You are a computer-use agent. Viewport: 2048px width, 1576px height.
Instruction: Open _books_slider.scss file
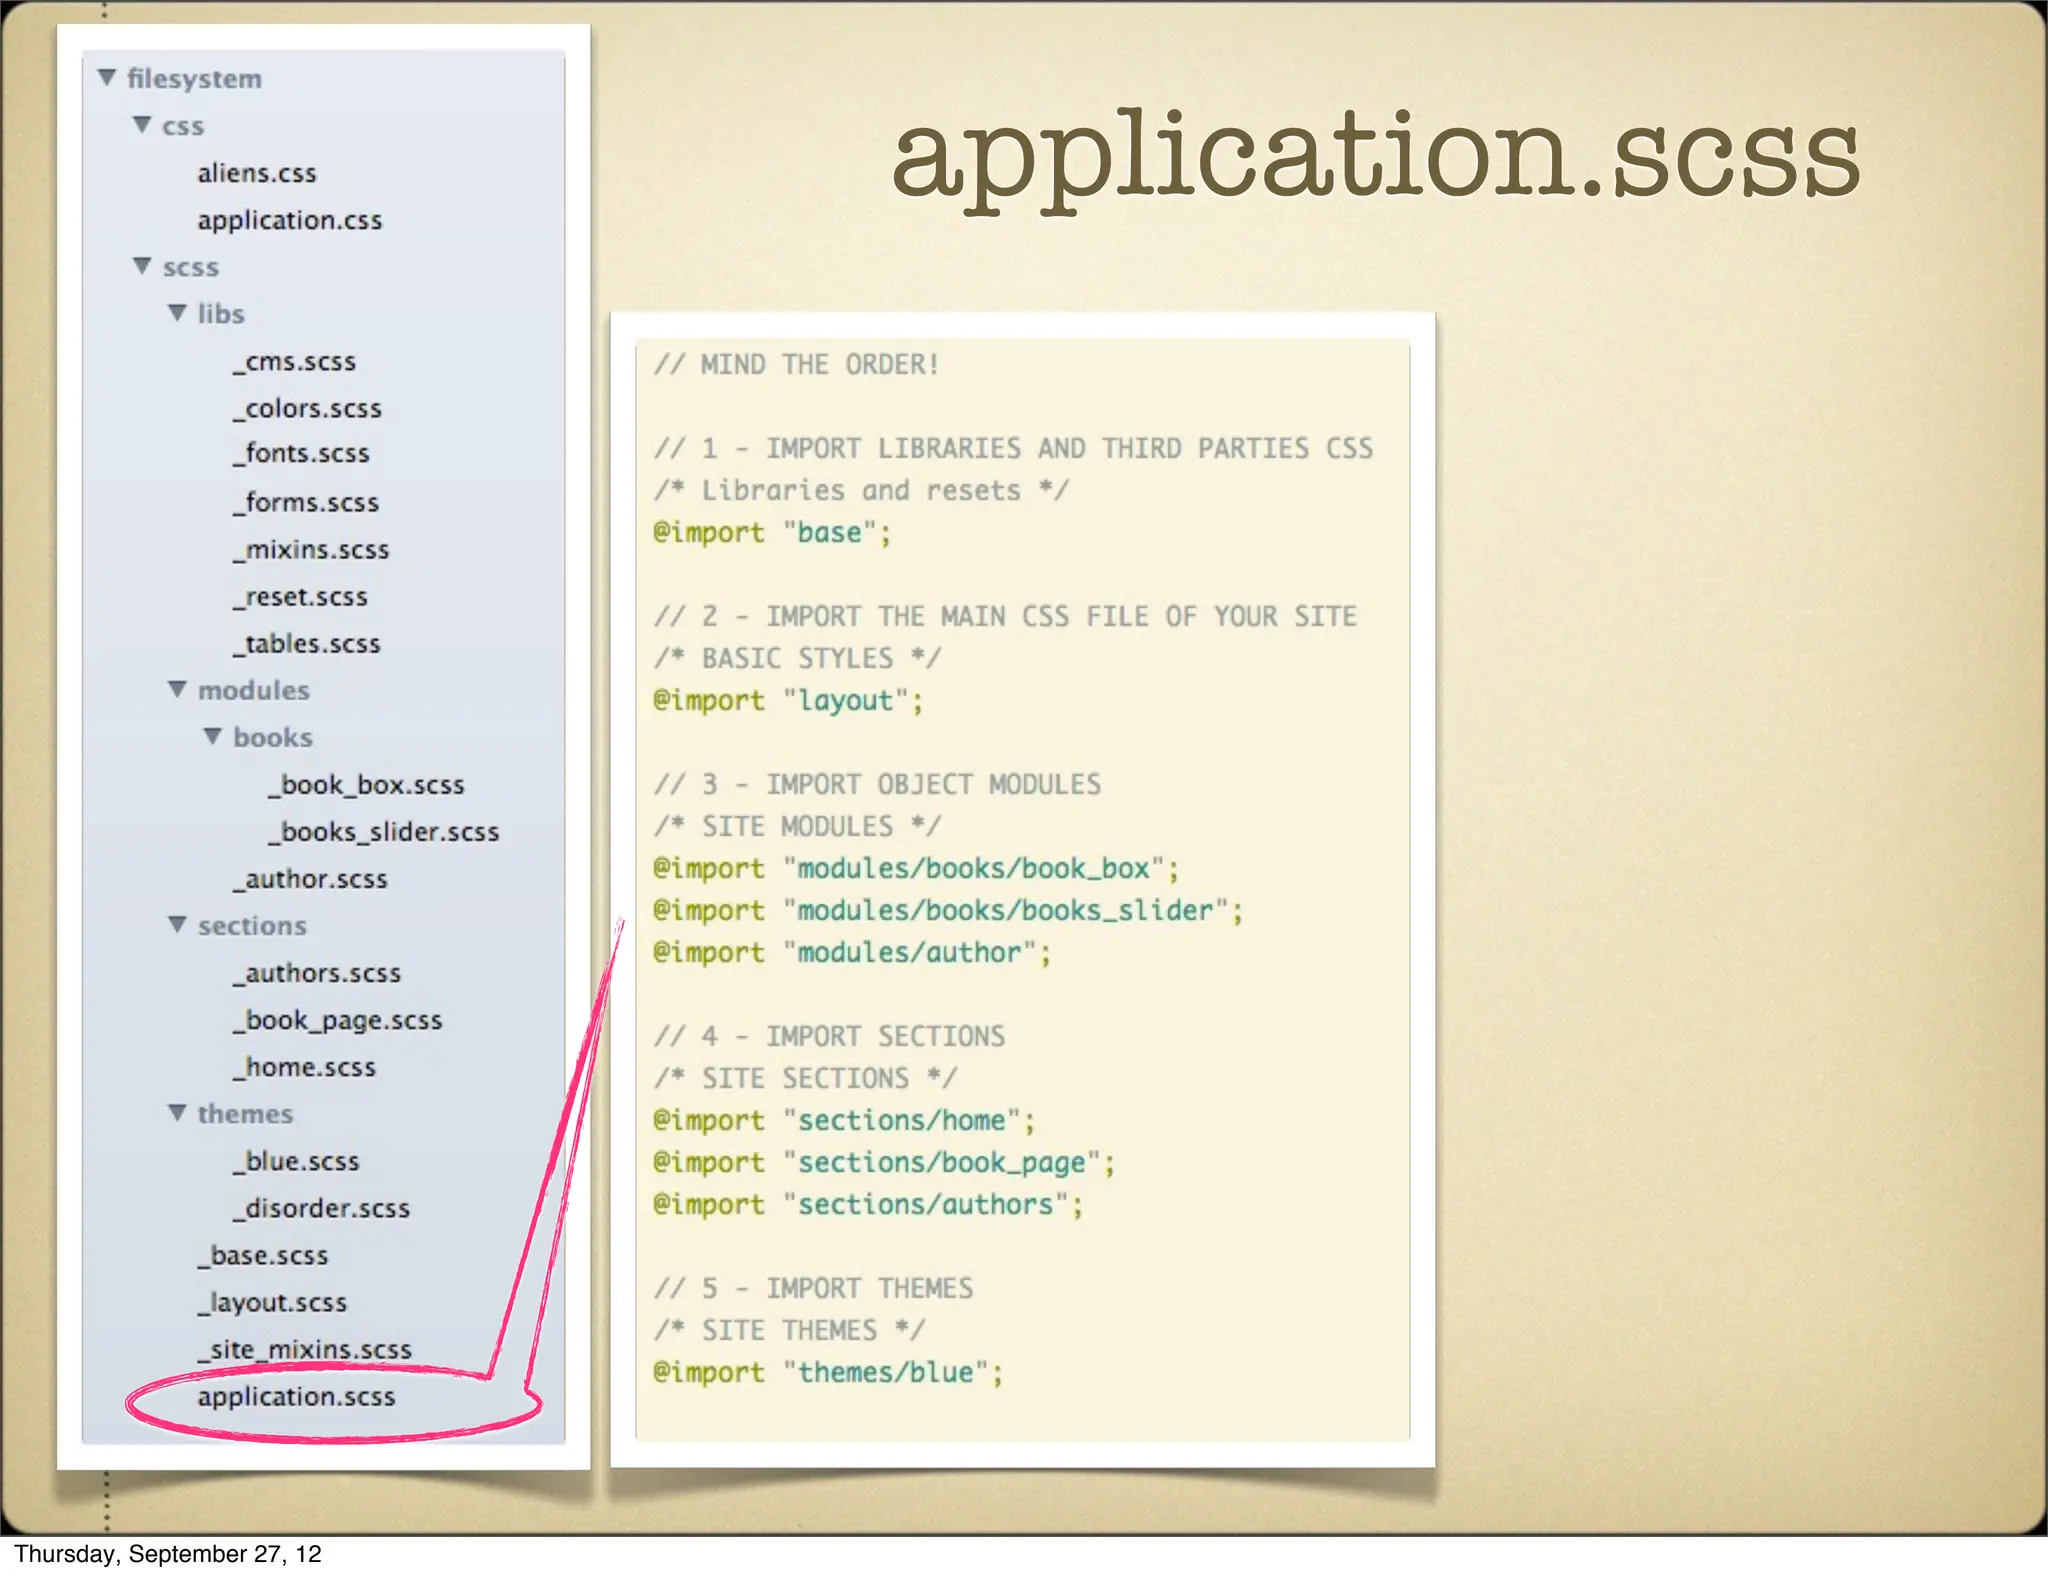coord(384,832)
